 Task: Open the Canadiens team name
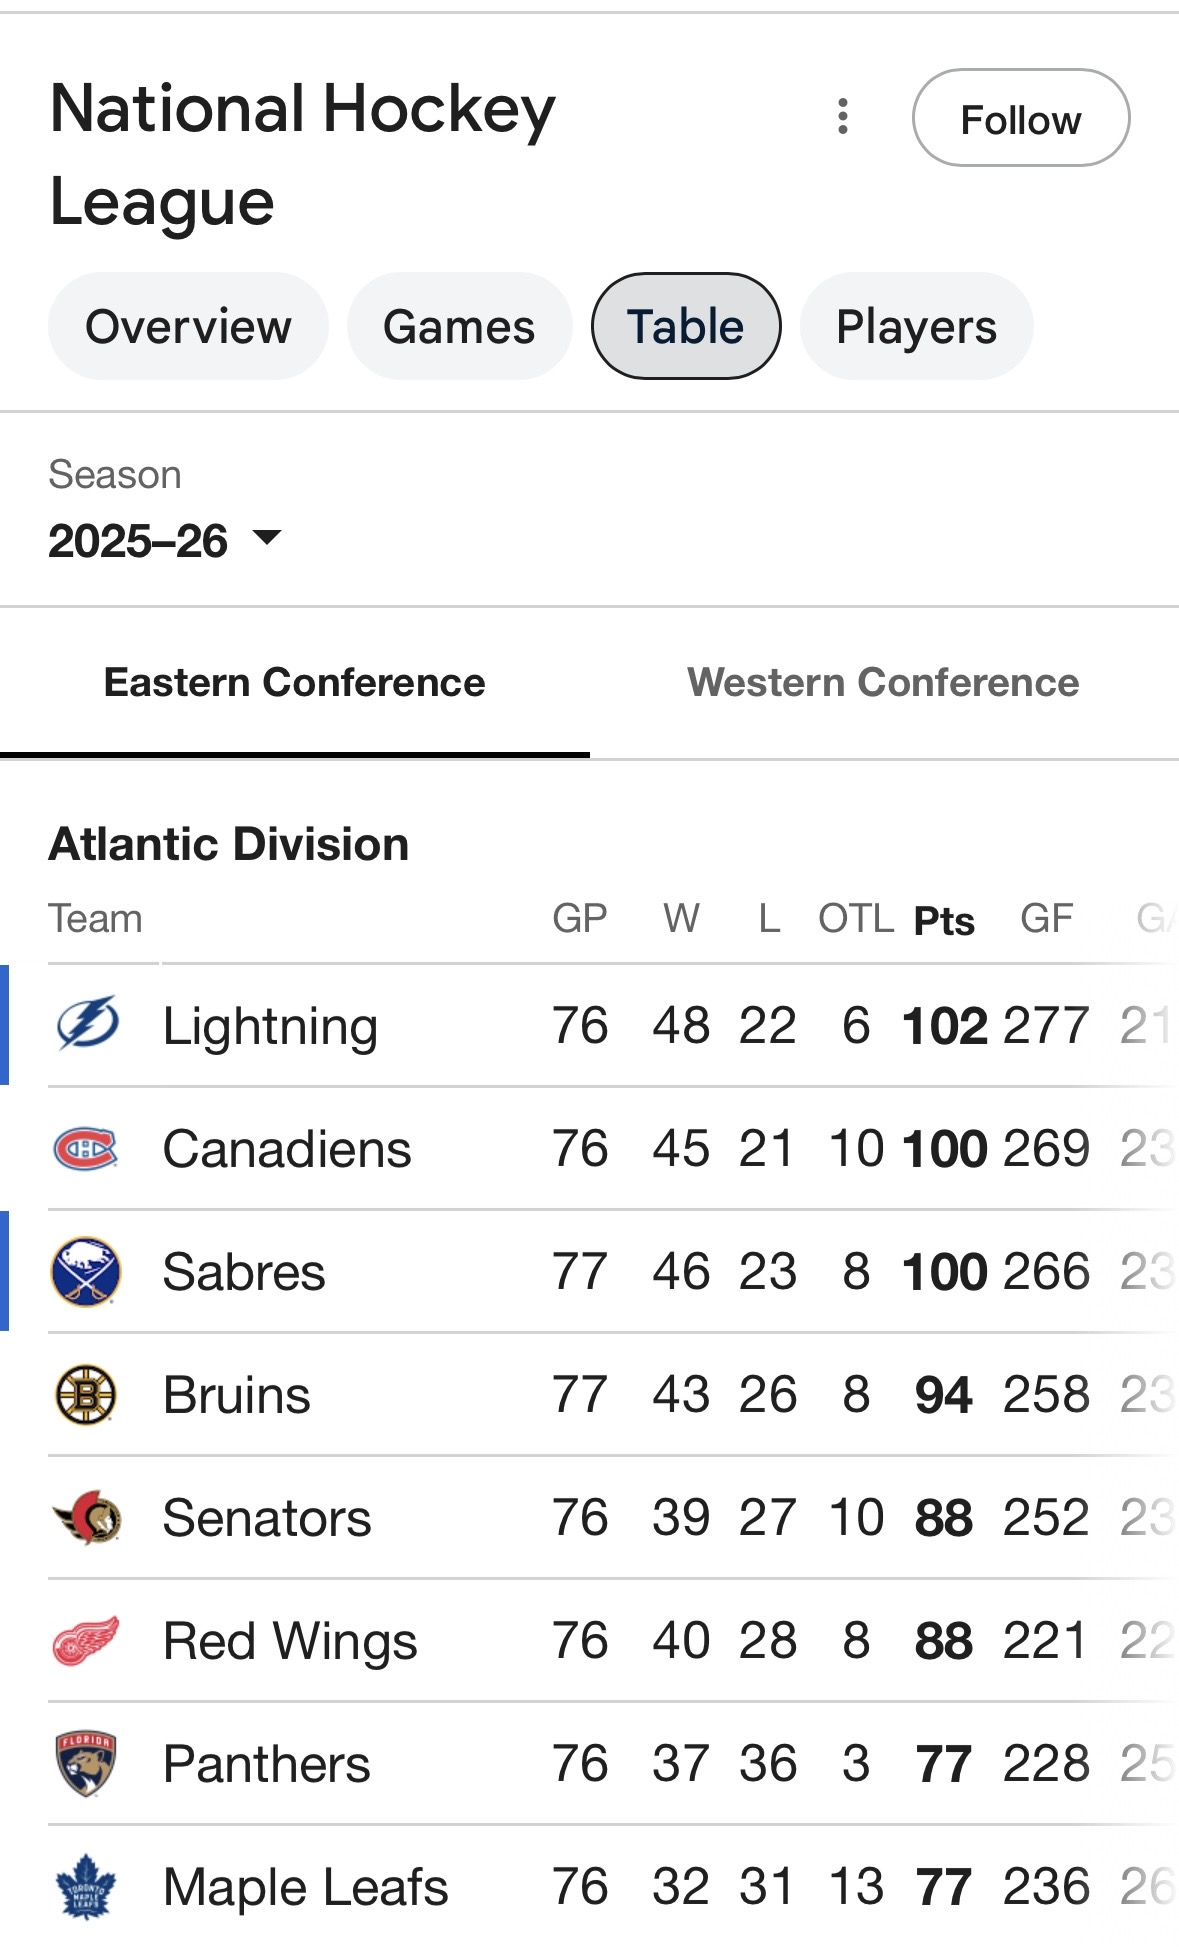[x=287, y=1149]
